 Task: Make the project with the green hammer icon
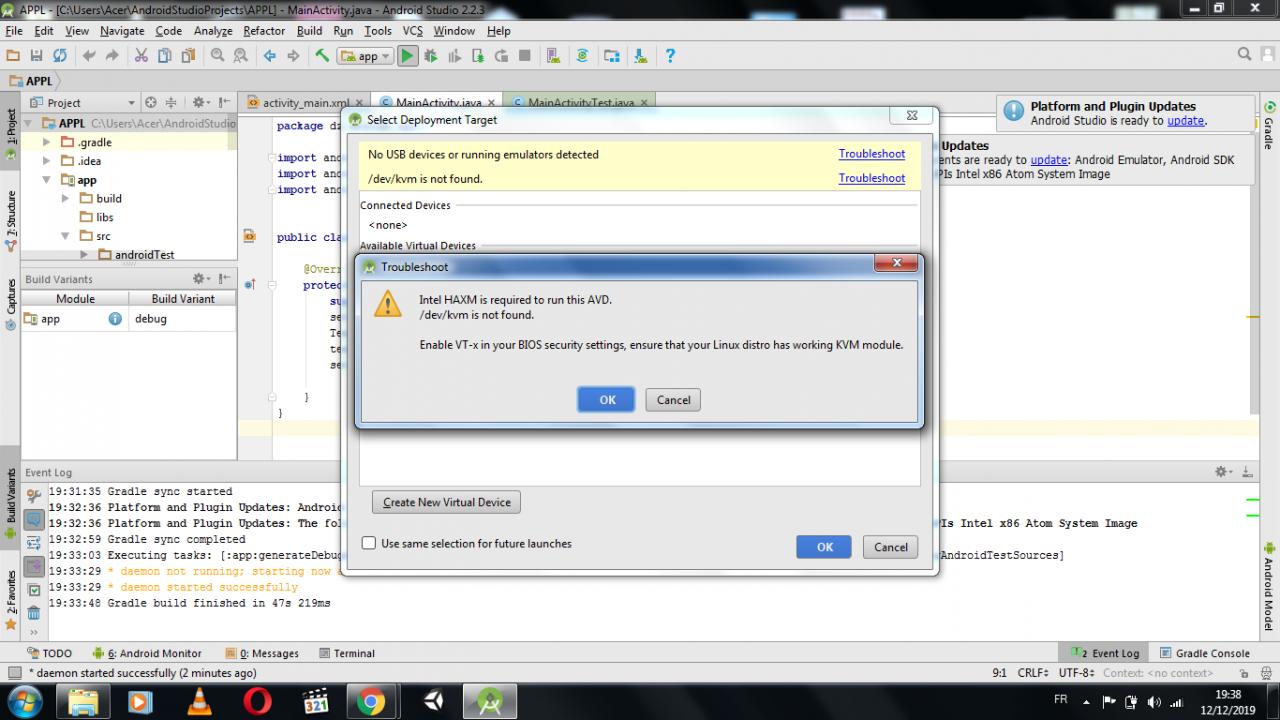[322, 56]
